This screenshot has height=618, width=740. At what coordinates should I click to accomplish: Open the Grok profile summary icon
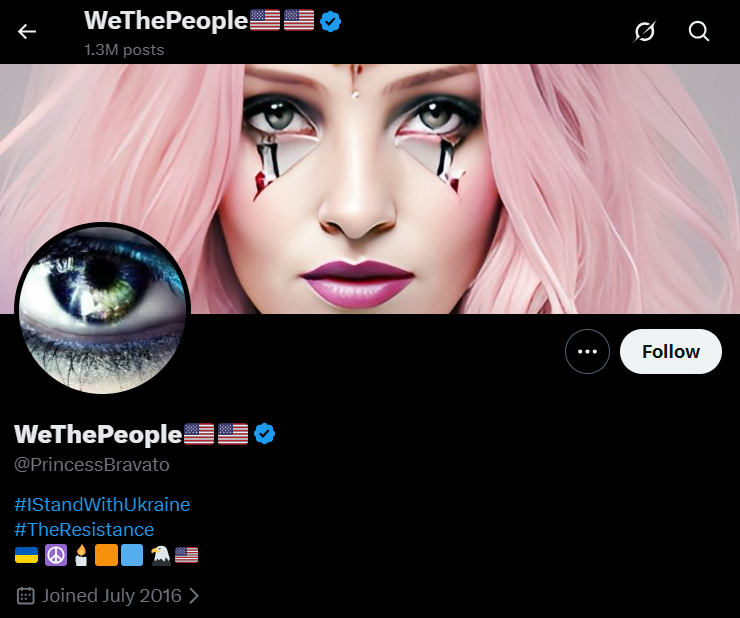coord(644,32)
